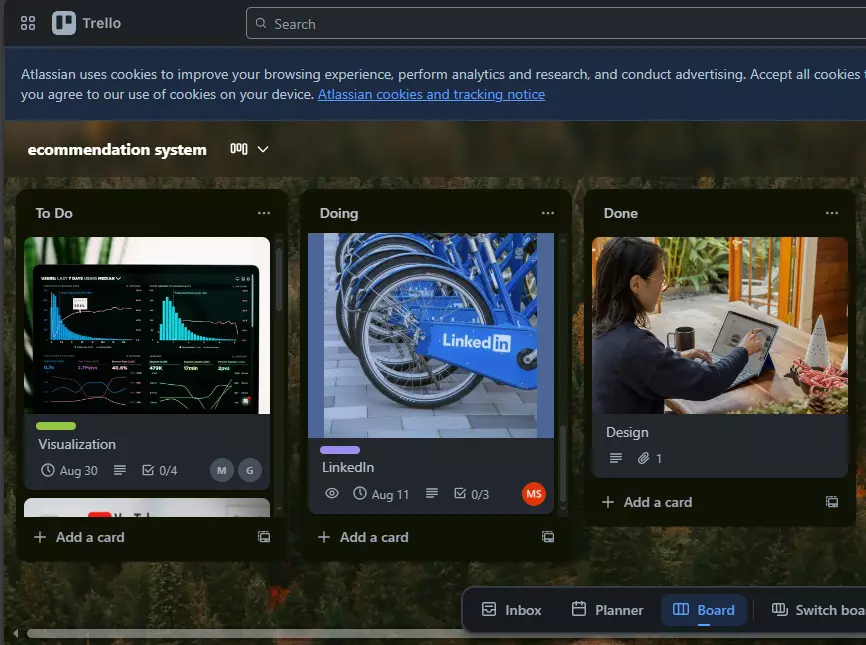The height and width of the screenshot is (645, 866).
Task: Open the Design card title
Action: coord(627,432)
